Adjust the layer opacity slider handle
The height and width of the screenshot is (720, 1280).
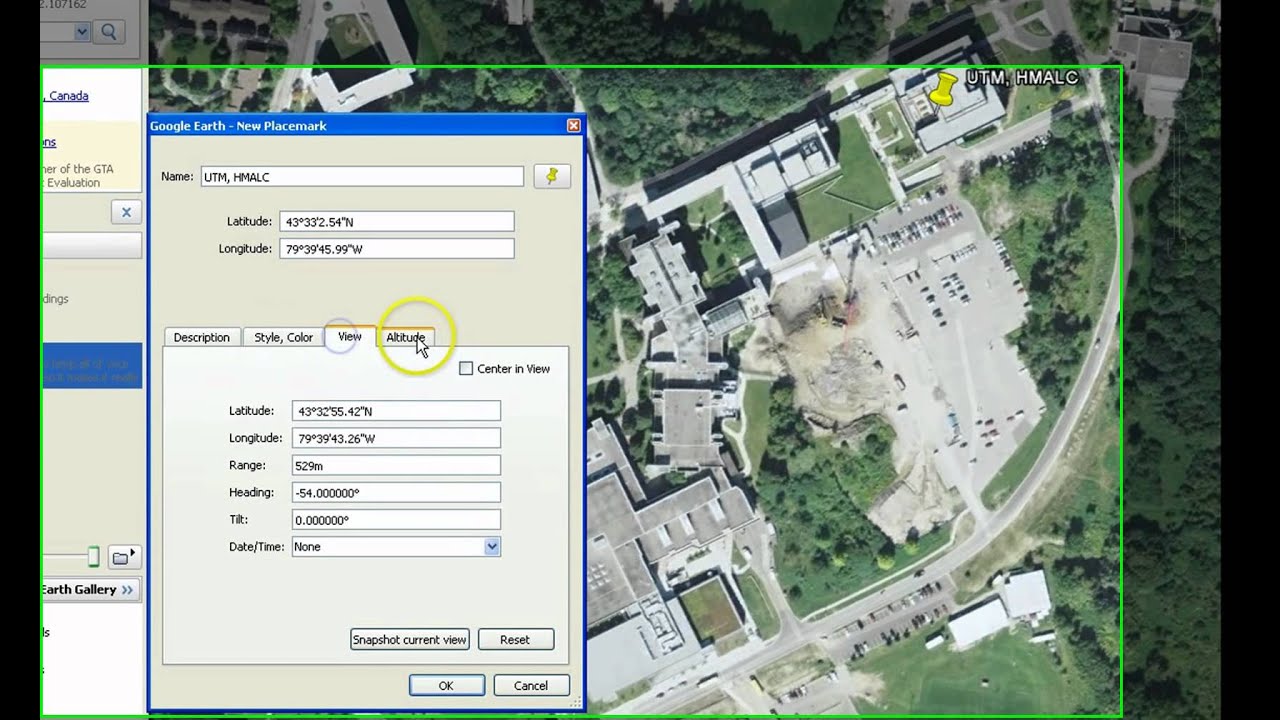(93, 556)
